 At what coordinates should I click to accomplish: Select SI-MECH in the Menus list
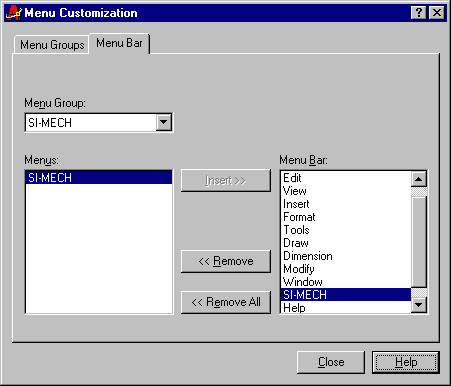tap(99, 177)
